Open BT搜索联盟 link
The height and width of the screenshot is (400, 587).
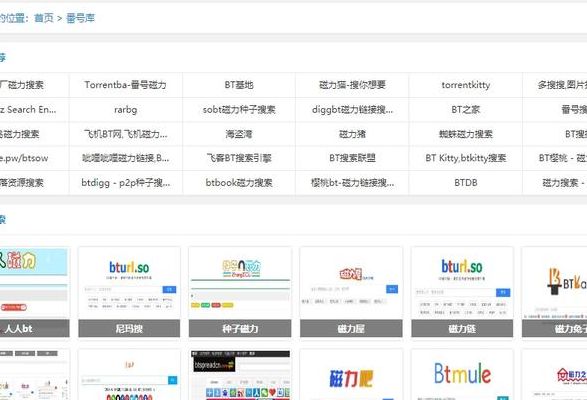click(352, 158)
